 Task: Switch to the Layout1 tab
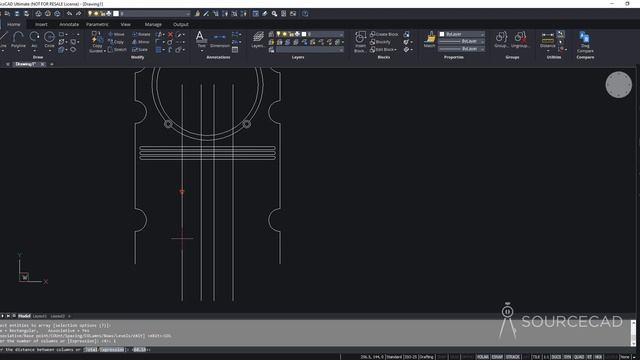click(40, 316)
